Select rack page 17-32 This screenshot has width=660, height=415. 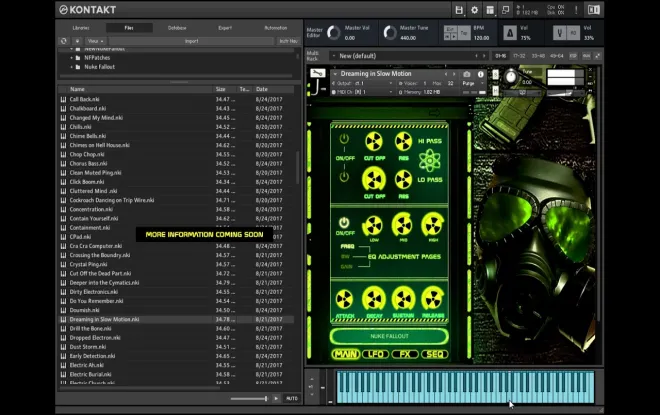pyautogui.click(x=519, y=56)
